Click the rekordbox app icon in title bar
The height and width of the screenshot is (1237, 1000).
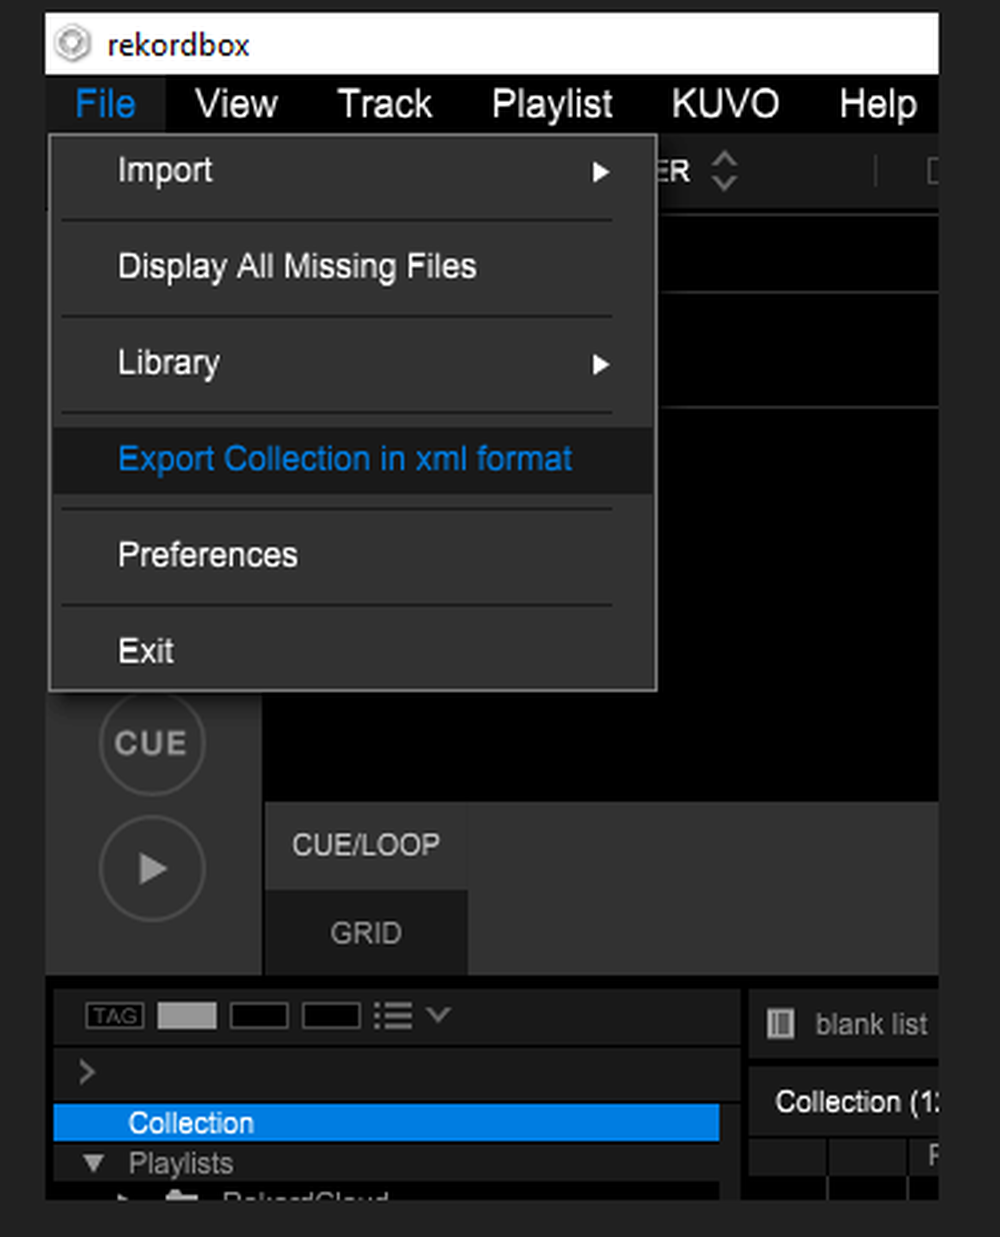73,45
